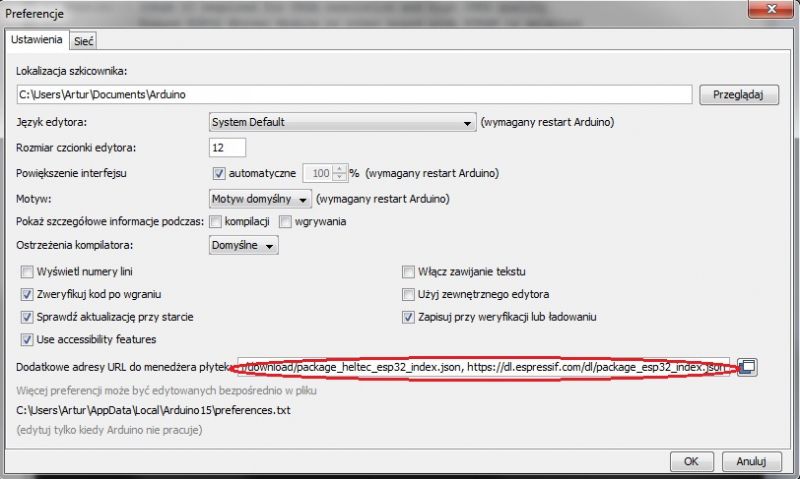
Task: Enable verbose output during wgrywania
Action: coord(285,221)
